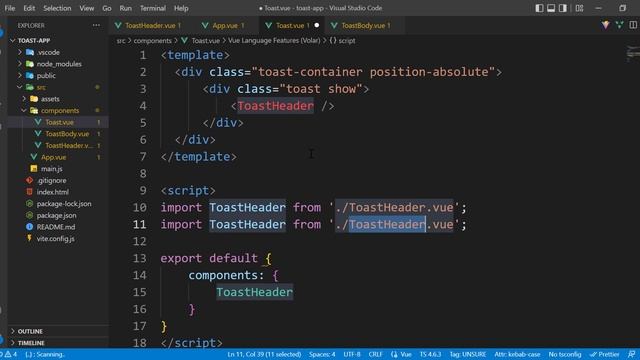Split the editor to the right

(x=633, y=25)
